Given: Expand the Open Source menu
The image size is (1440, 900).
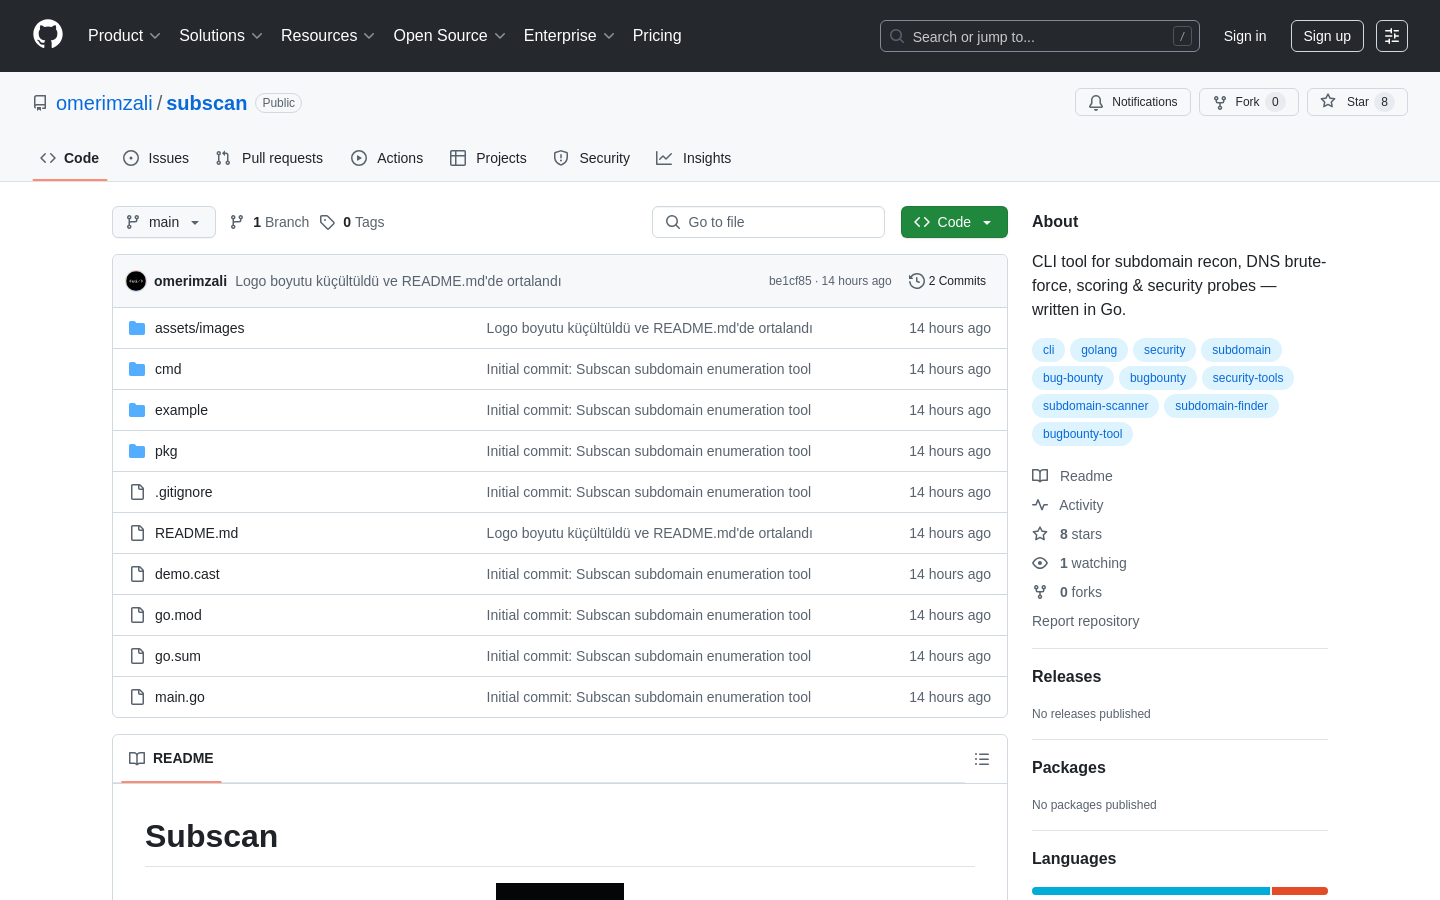Looking at the screenshot, I should pos(450,36).
